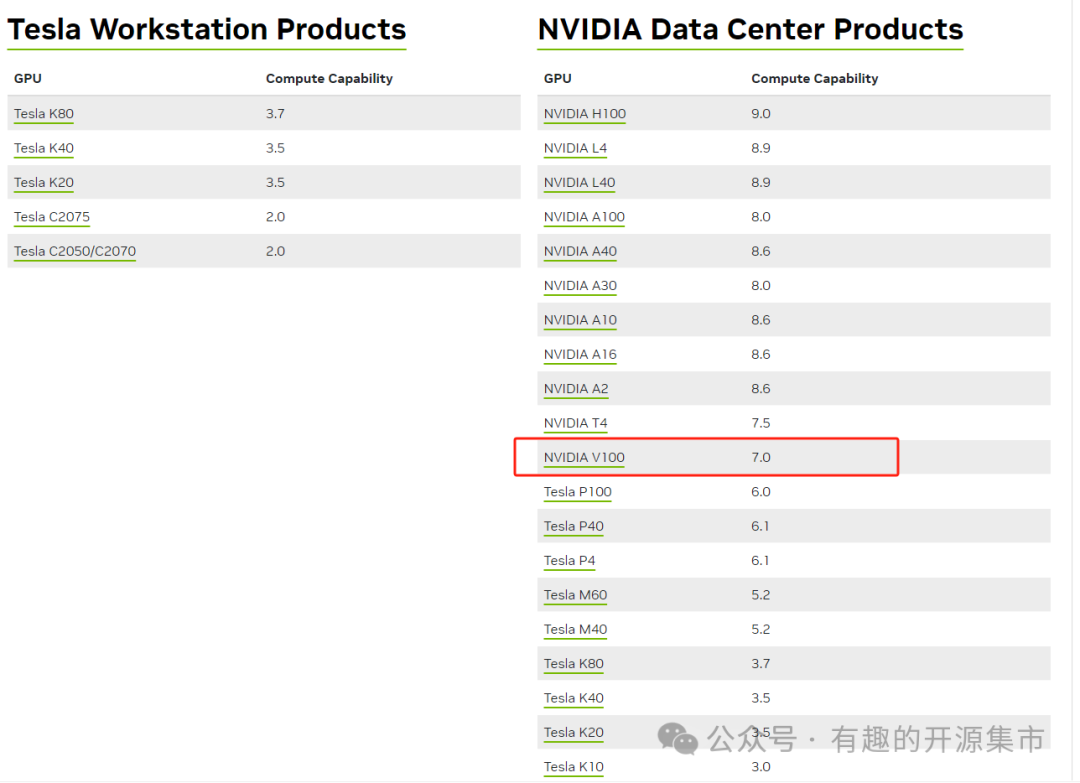Select the 9.0 value in NVIDIA H100 row
Viewport: 1080px width, 783px height.
pyautogui.click(x=760, y=114)
